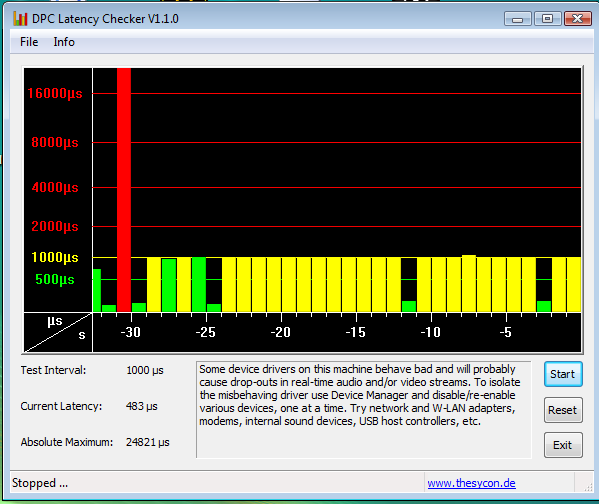
Task: Open the www.thesycon.de link
Action: [x=471, y=483]
